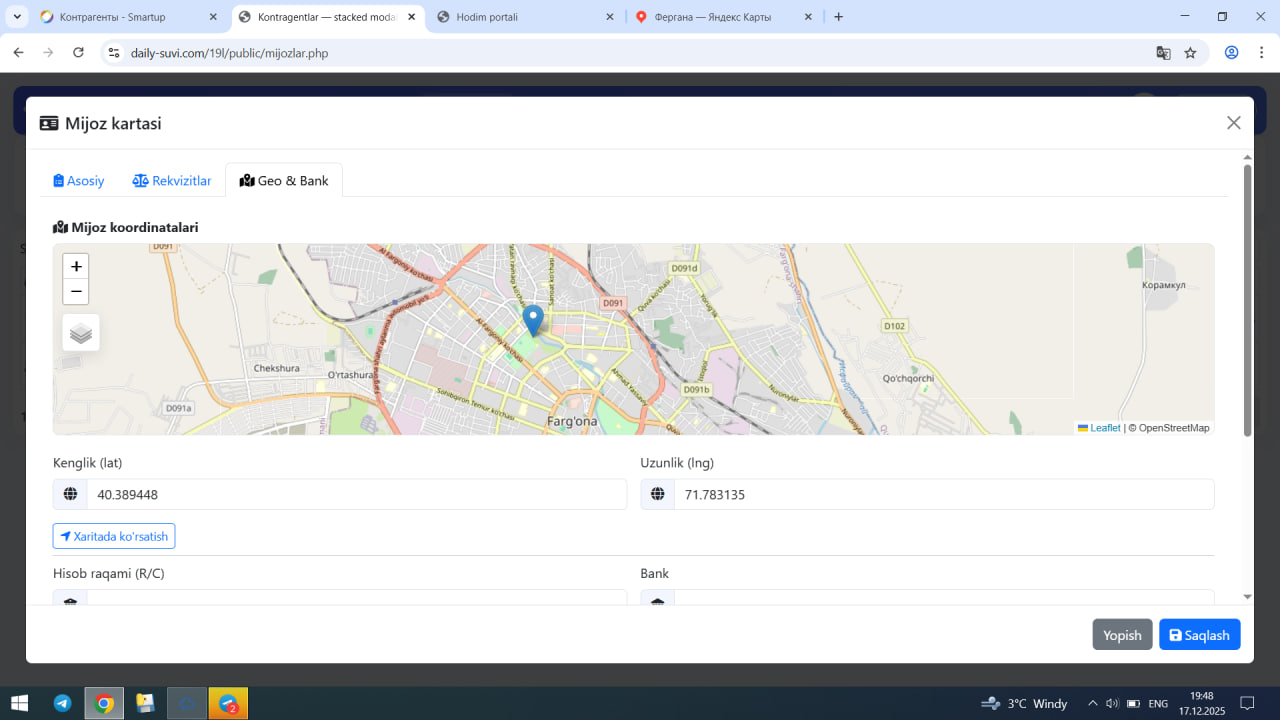Click the Google Translate icon in address bar
The image size is (1280, 720).
click(1163, 53)
